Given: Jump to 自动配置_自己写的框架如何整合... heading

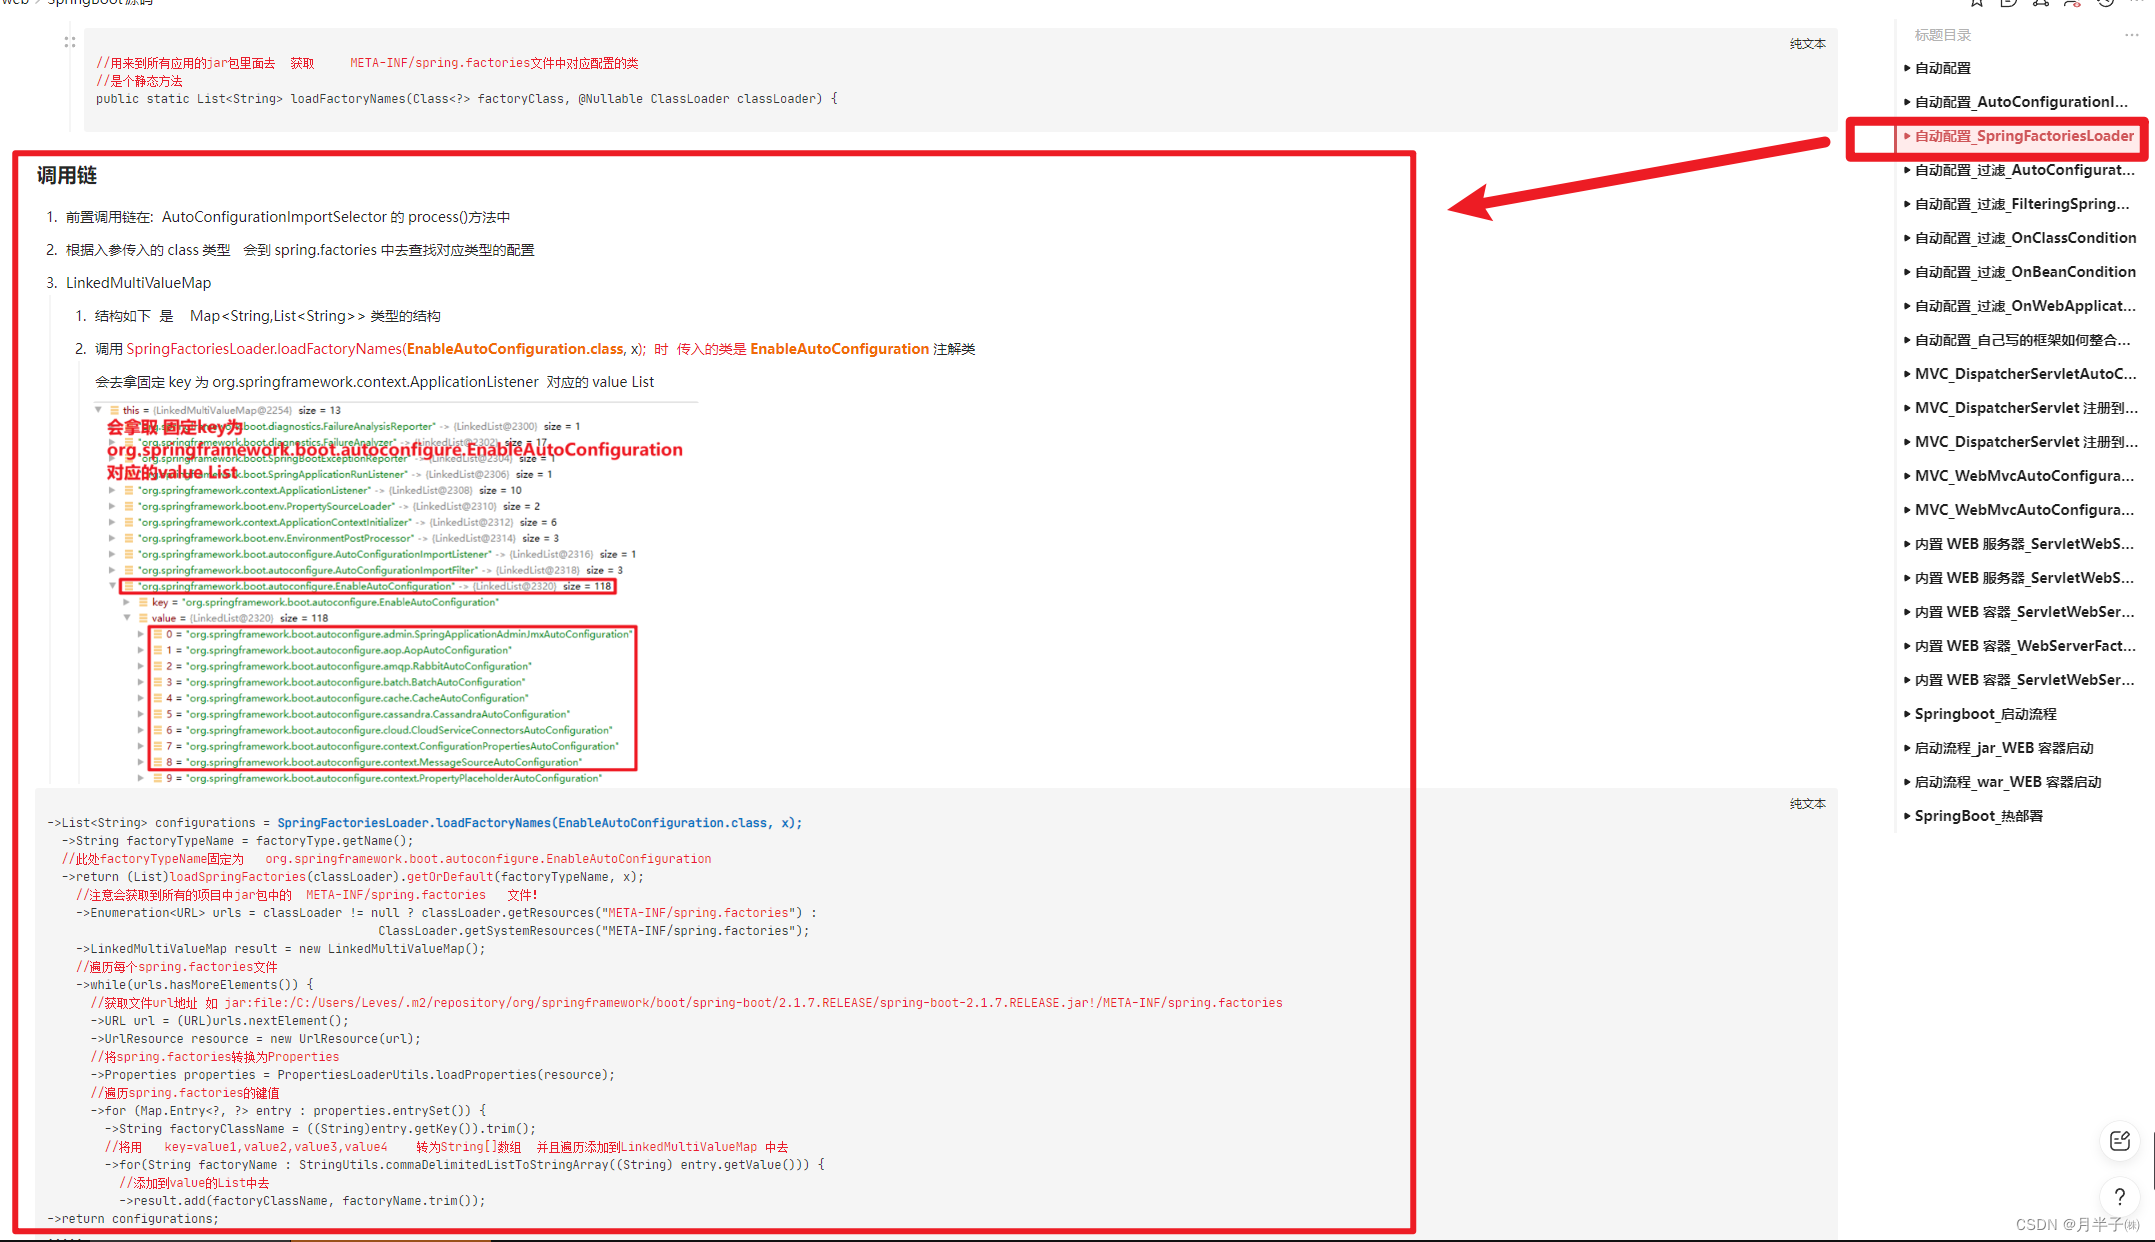Looking at the screenshot, I should (2022, 340).
